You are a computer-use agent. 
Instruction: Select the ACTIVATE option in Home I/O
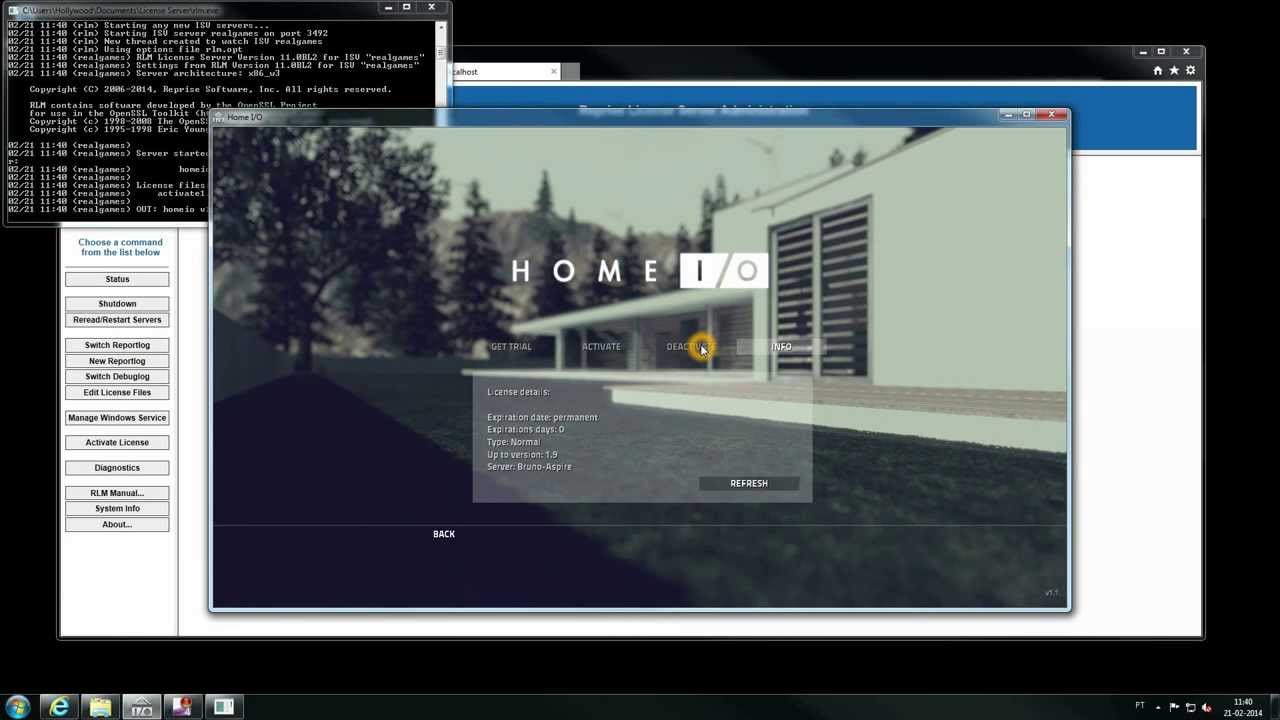[x=601, y=347]
